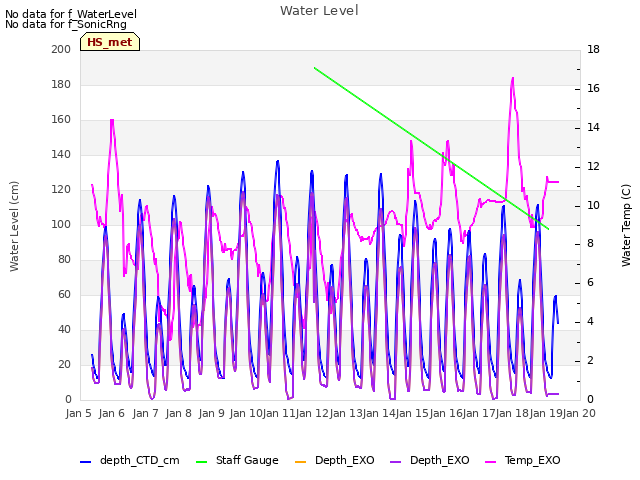
Task: Click the magenta Temp_EXO legend swatch
Action: 490,462
